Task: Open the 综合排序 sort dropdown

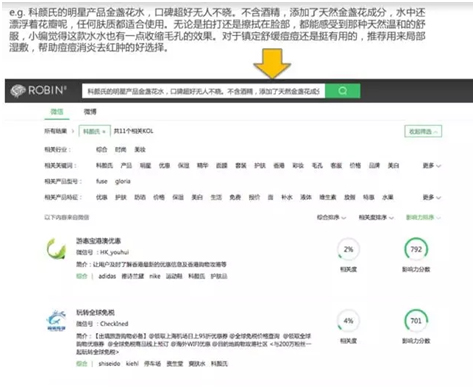Action: pyautogui.click(x=331, y=217)
